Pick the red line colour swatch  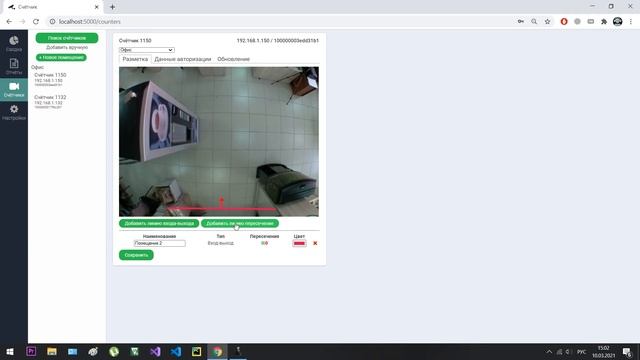[299, 243]
